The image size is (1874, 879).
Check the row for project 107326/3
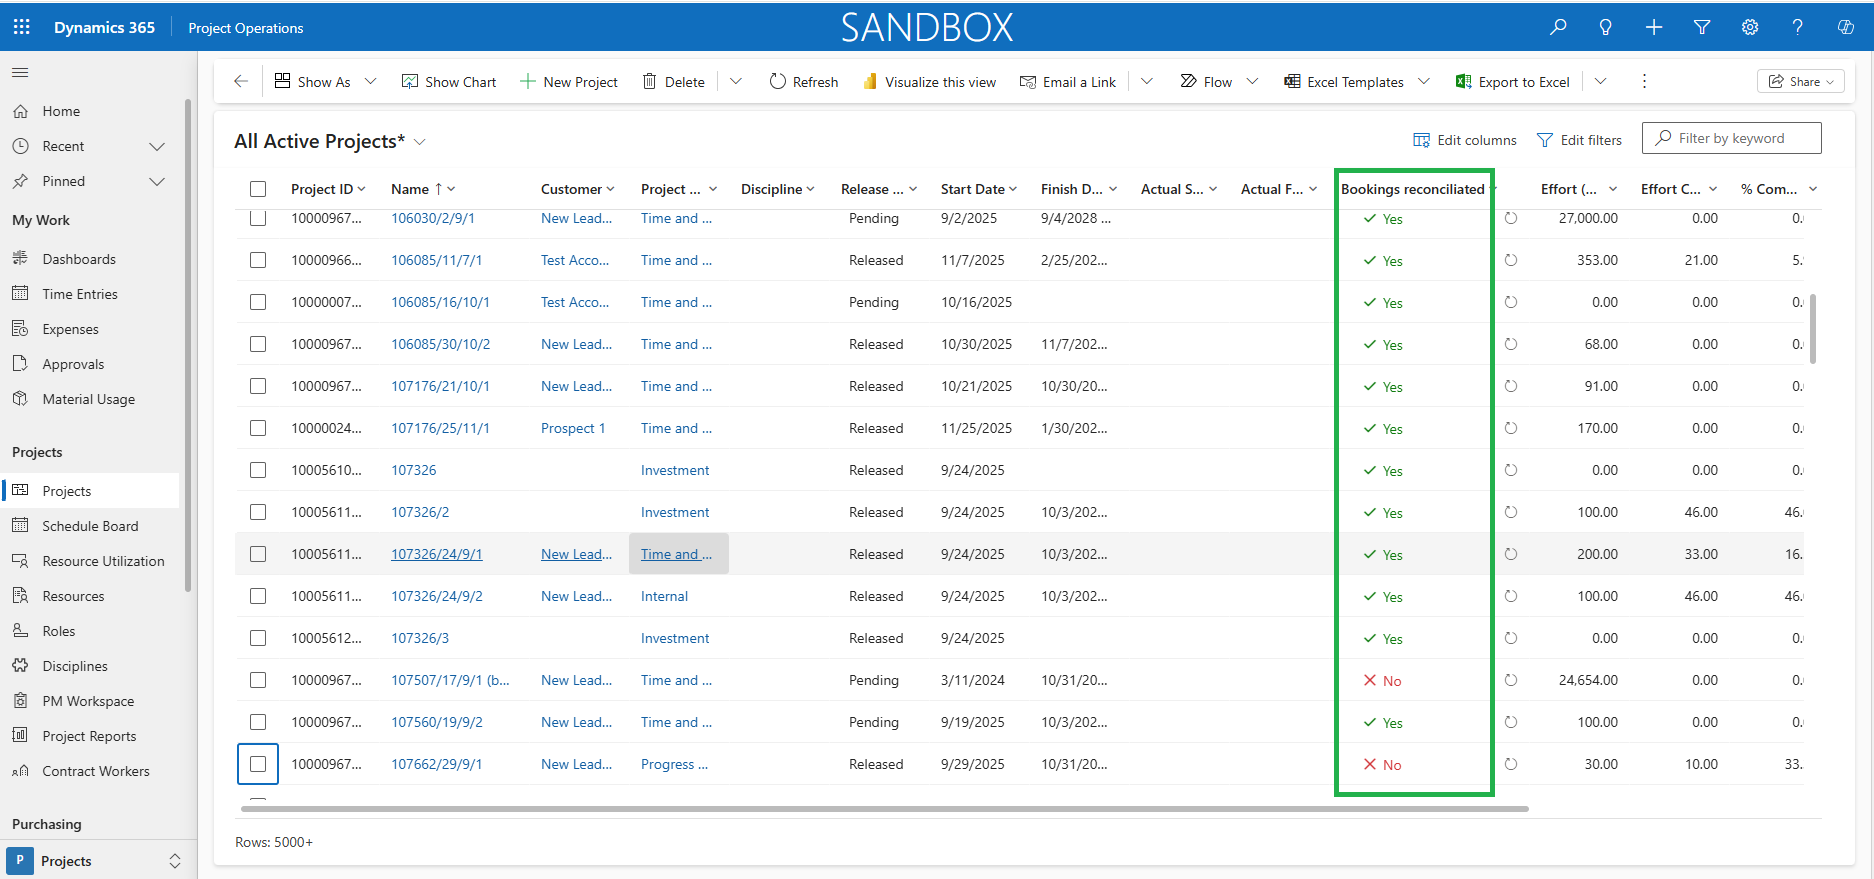[258, 638]
